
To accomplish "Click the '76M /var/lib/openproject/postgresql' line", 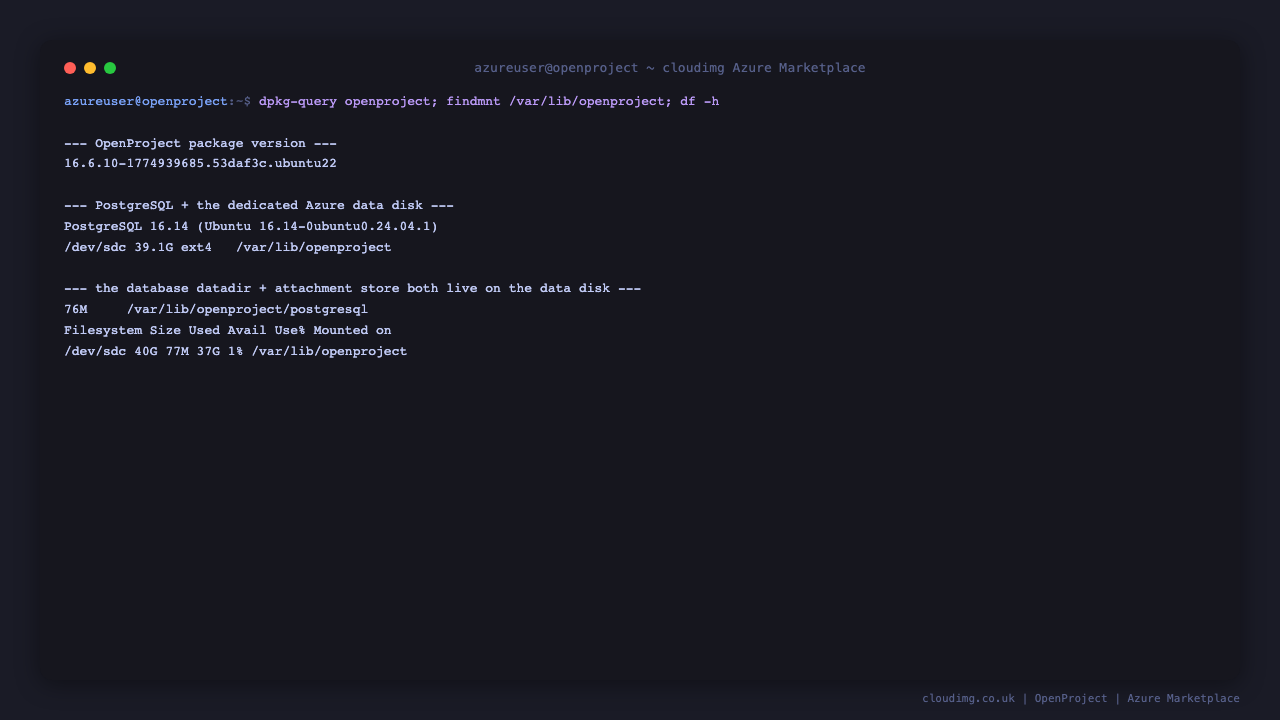I will coord(216,310).
